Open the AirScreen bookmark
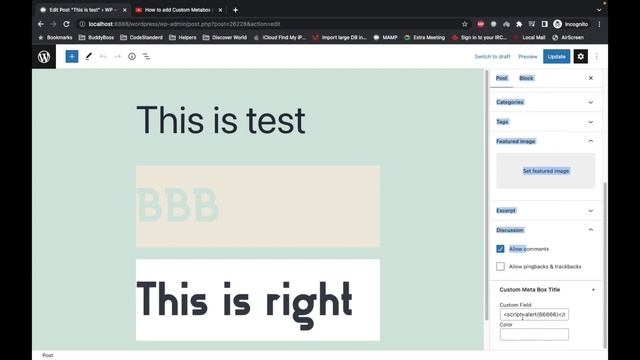The height and width of the screenshot is (360, 640). point(568,37)
